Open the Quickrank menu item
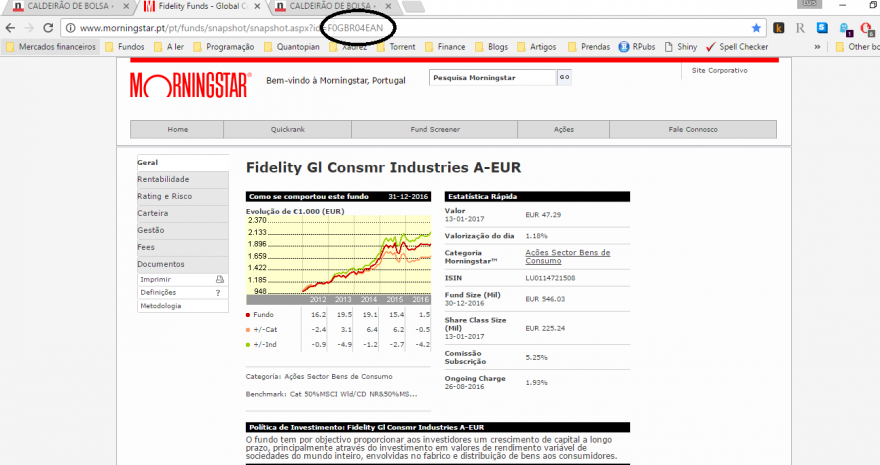880x465 pixels. (287, 129)
